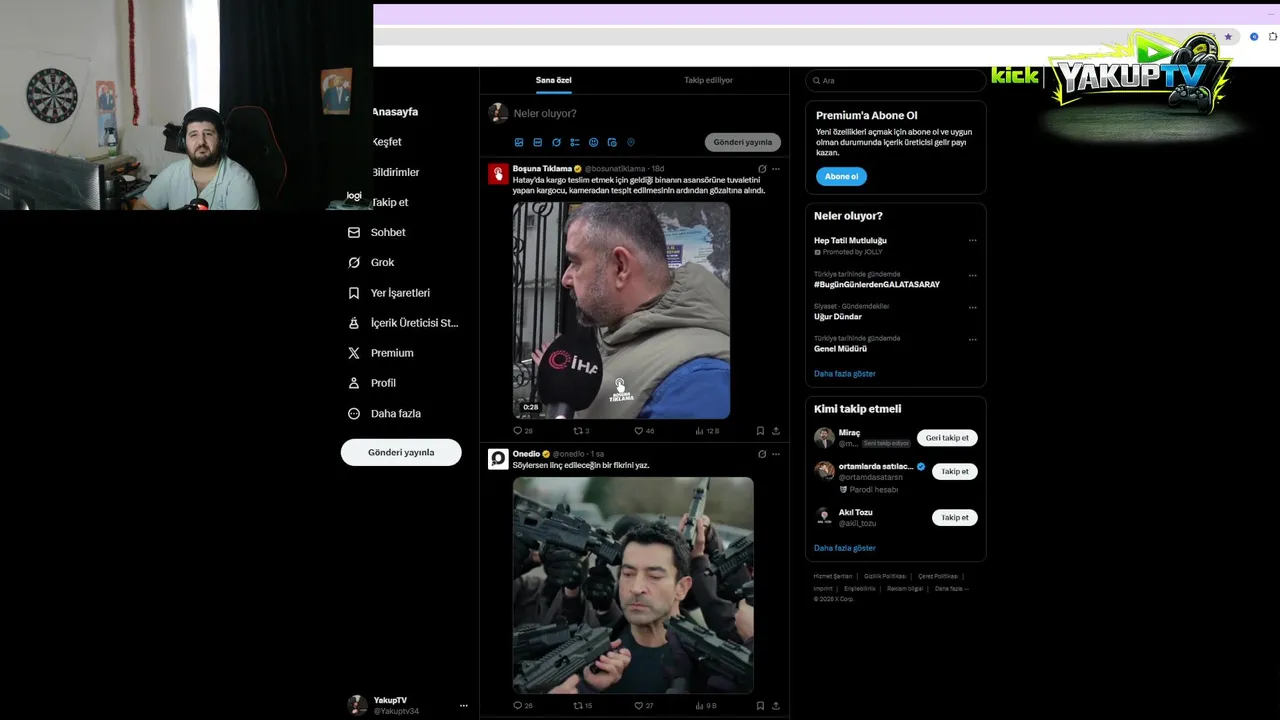
Task: Add a poll to the post
Action: [575, 143]
